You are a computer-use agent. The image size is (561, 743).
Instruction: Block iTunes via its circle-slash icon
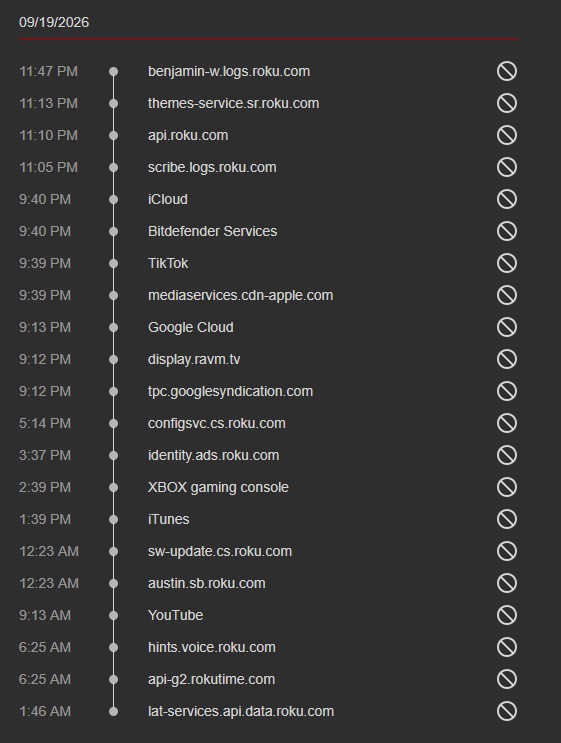507,519
